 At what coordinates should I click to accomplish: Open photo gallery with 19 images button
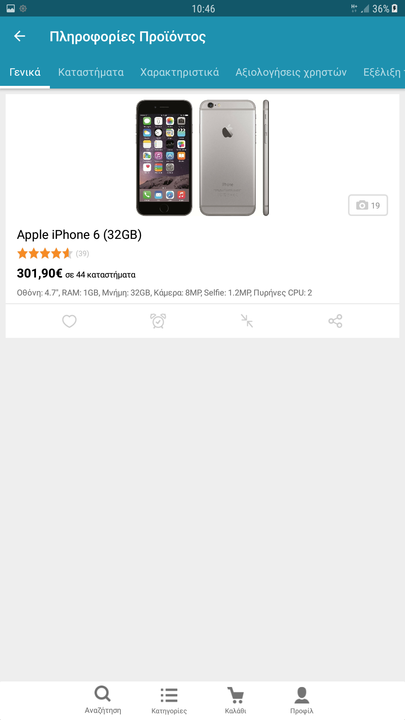[x=368, y=205]
